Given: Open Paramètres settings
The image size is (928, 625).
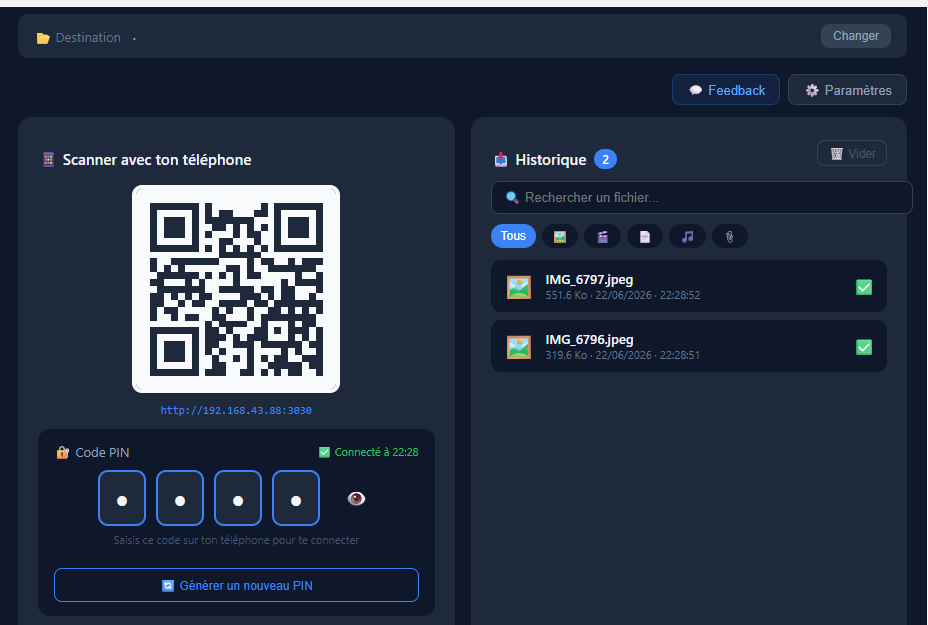Looking at the screenshot, I should [x=848, y=90].
